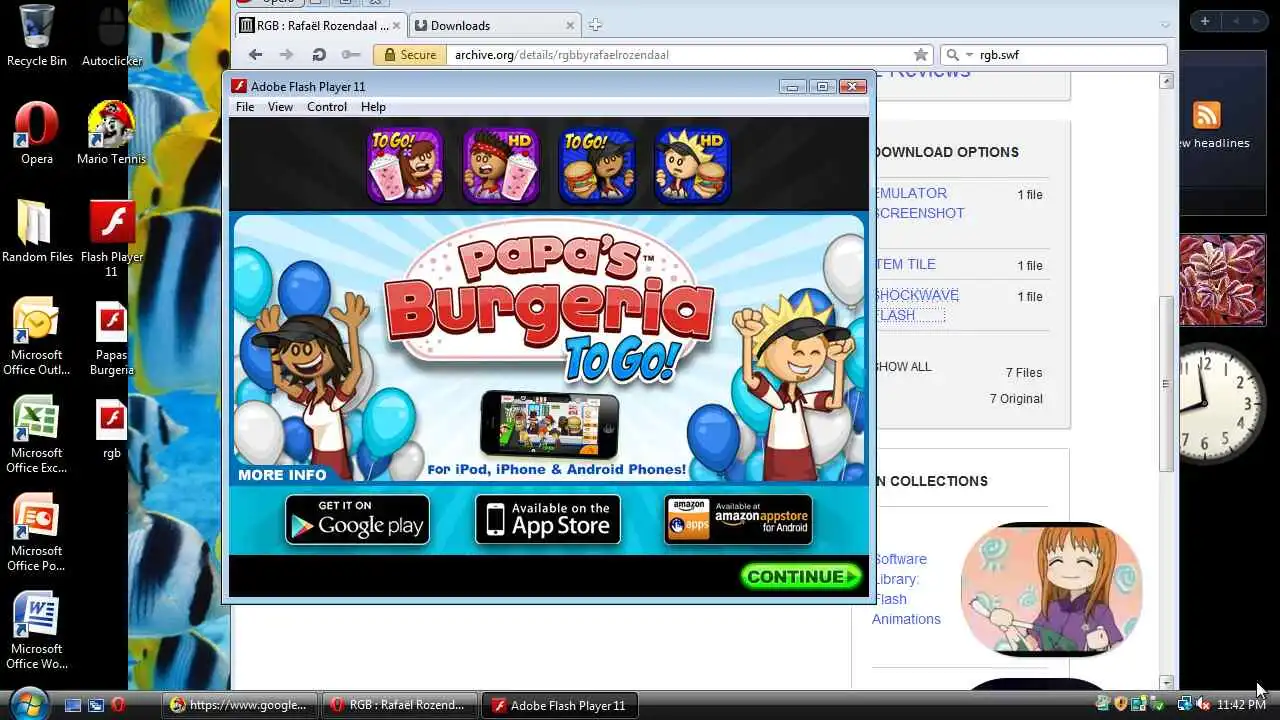Open the search engine dropdown arrow
Screen dimensions: 1280x720
coord(969,56)
